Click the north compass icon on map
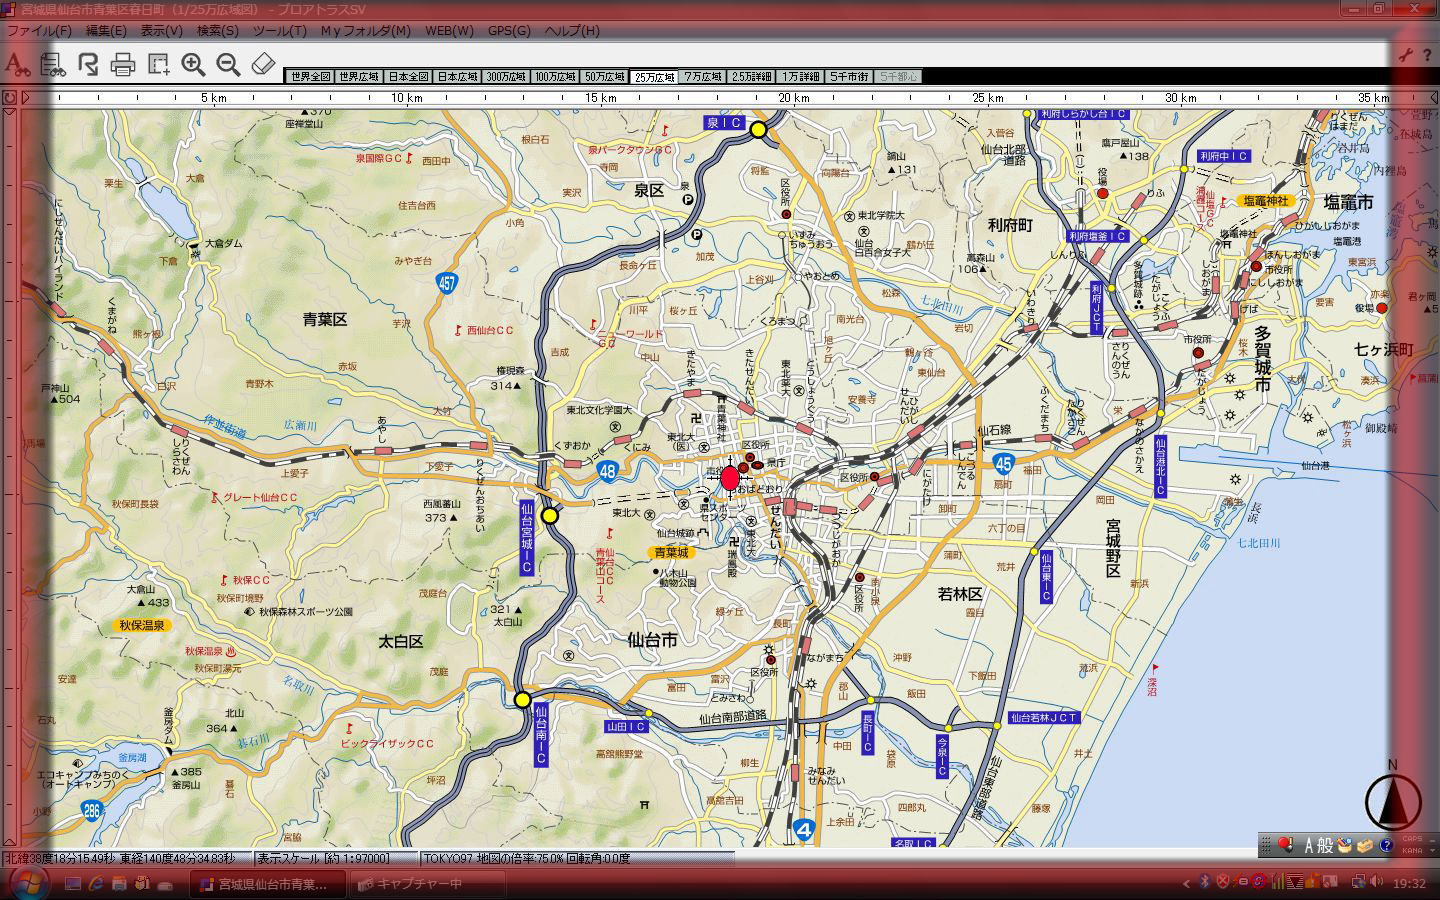 (1393, 800)
